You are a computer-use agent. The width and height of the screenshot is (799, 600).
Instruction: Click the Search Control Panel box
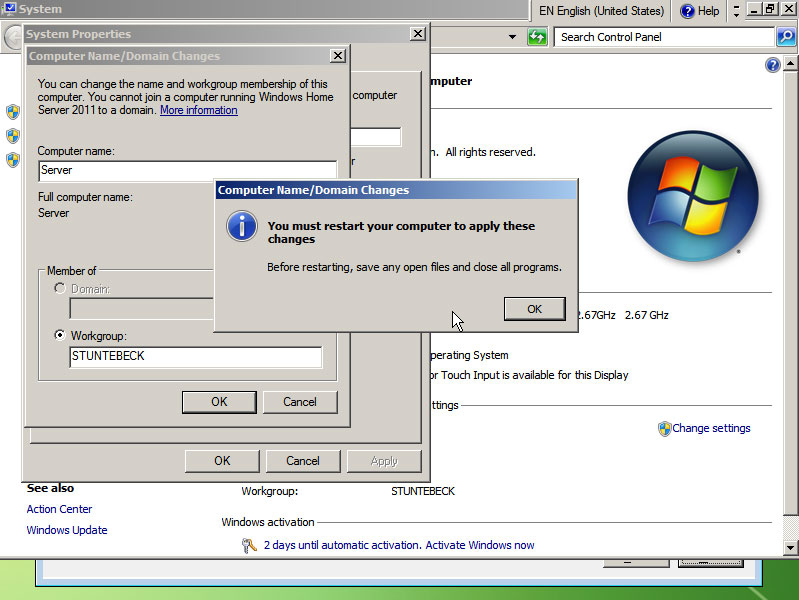pyautogui.click(x=663, y=37)
